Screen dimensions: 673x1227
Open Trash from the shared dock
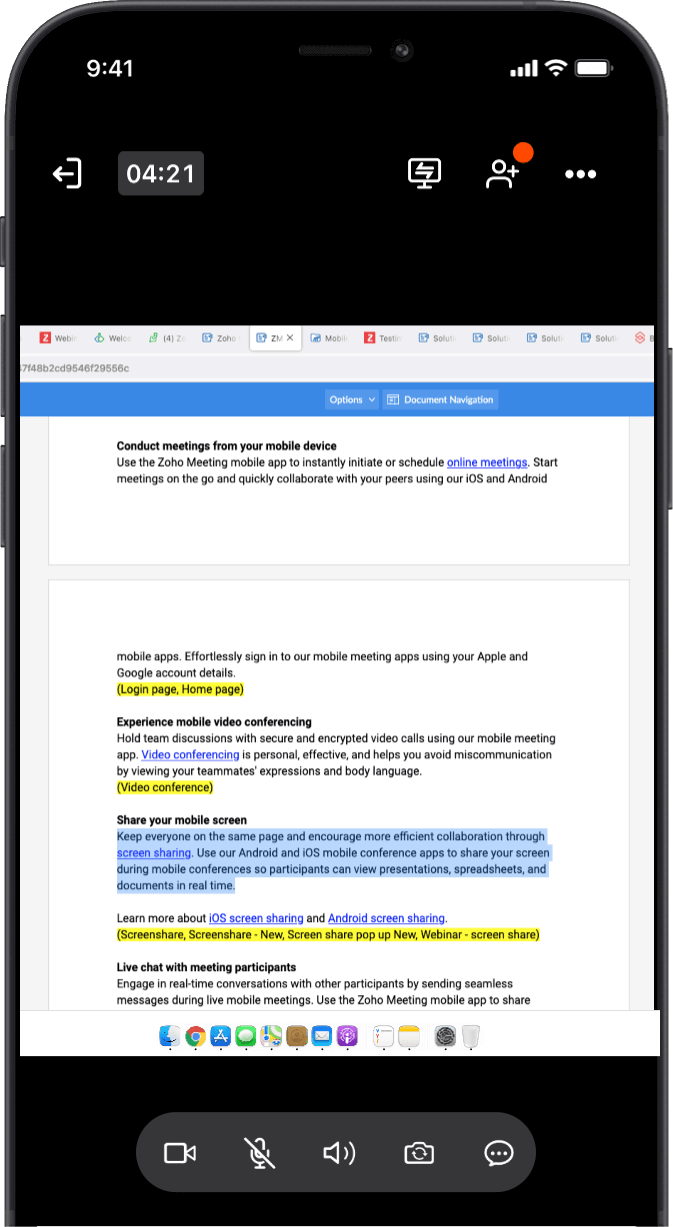(471, 1036)
